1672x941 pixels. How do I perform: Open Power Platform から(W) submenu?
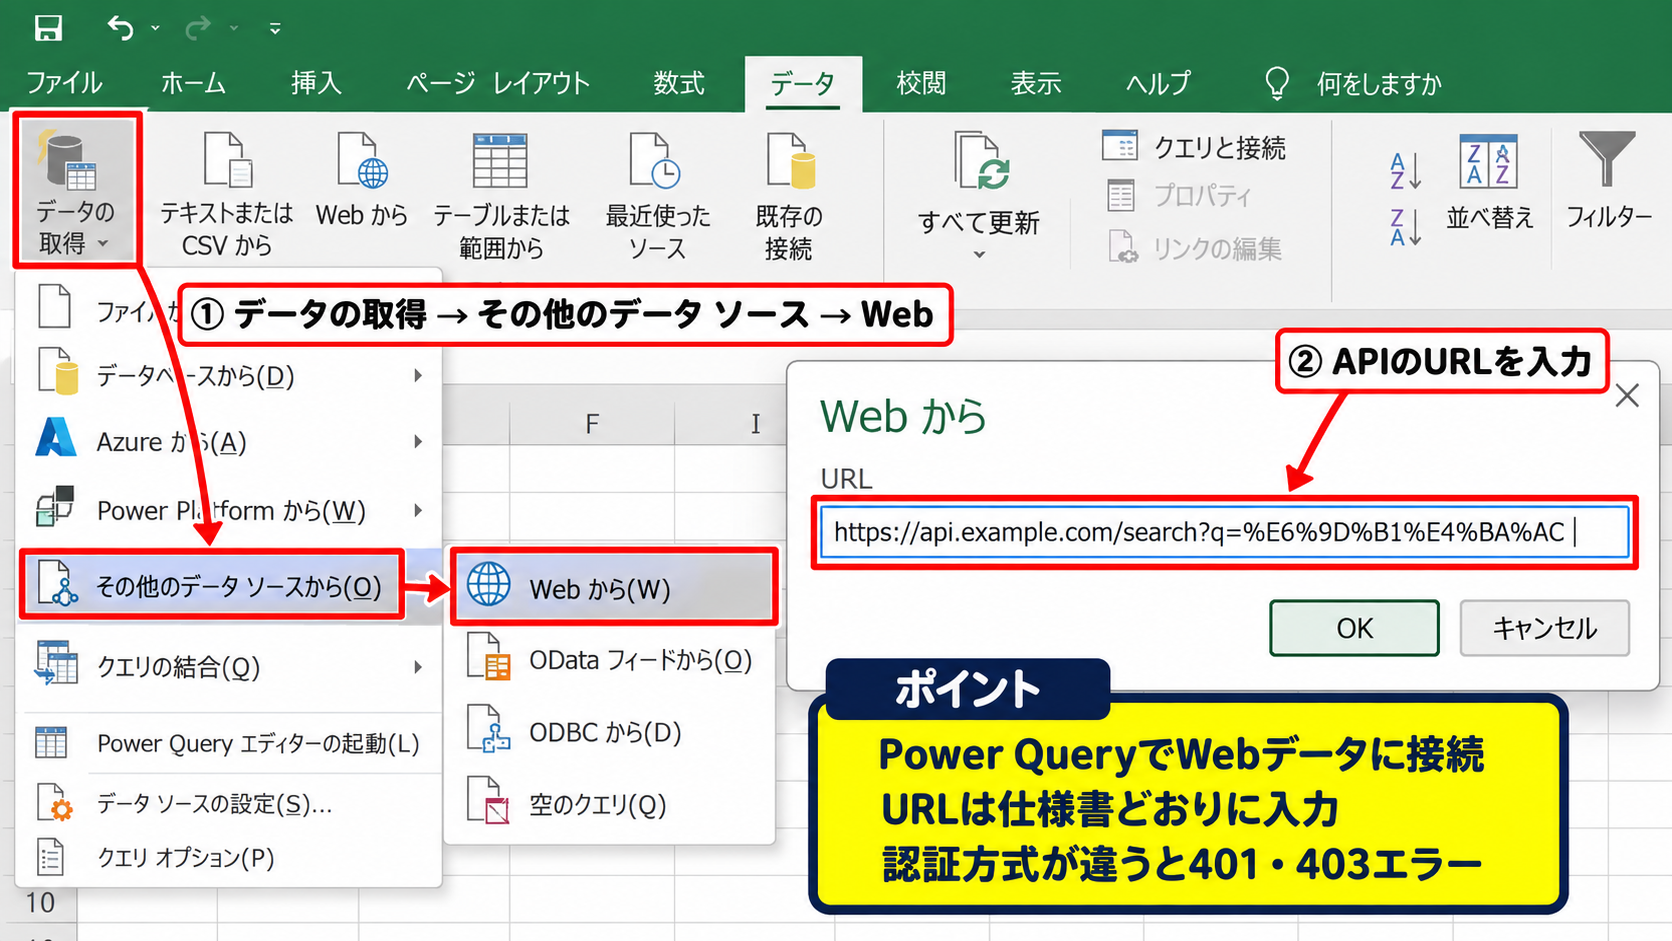point(228,510)
